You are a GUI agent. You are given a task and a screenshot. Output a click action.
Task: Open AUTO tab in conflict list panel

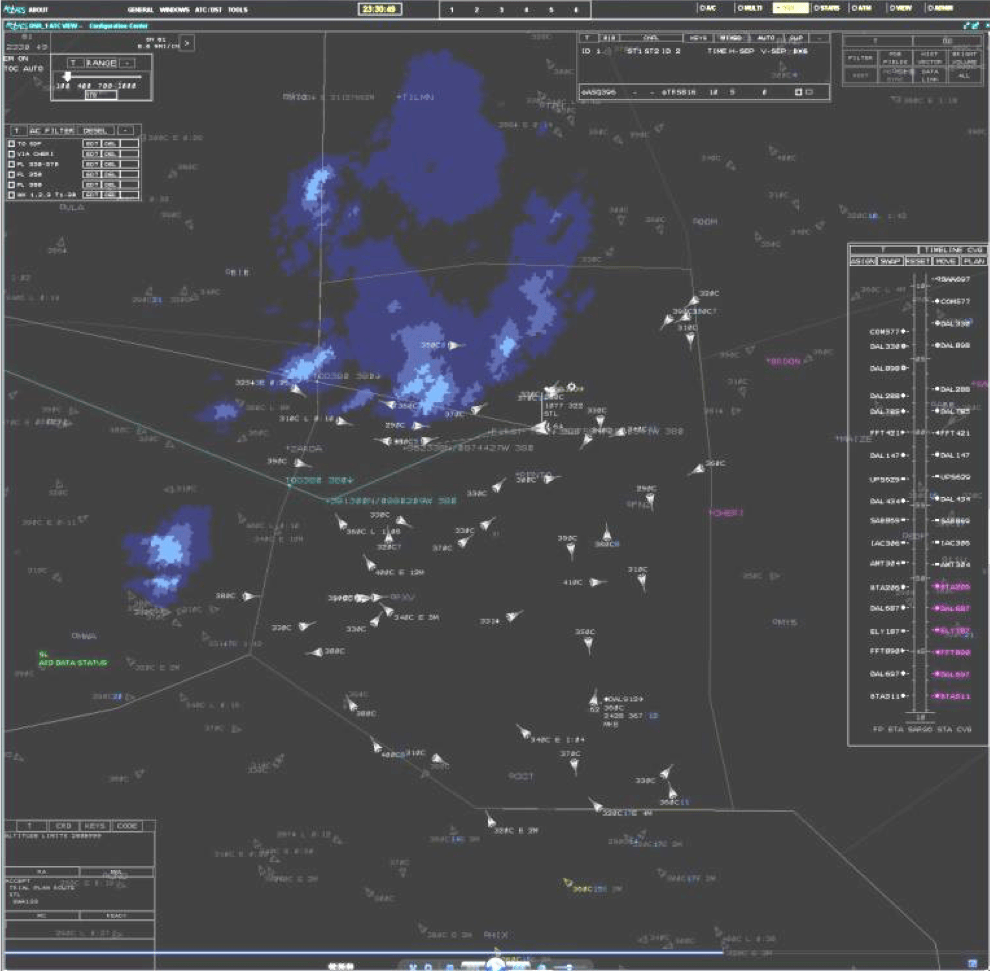tap(766, 38)
